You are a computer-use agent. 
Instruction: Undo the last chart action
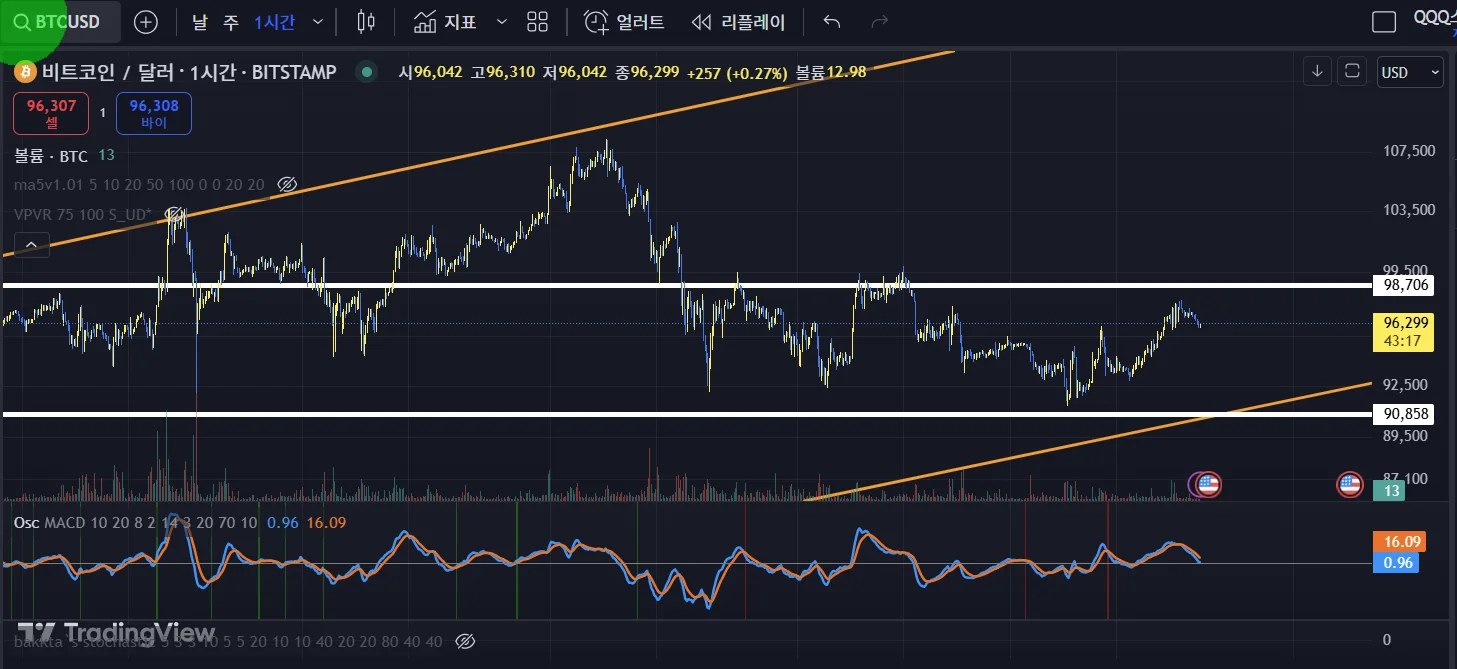[x=831, y=22]
